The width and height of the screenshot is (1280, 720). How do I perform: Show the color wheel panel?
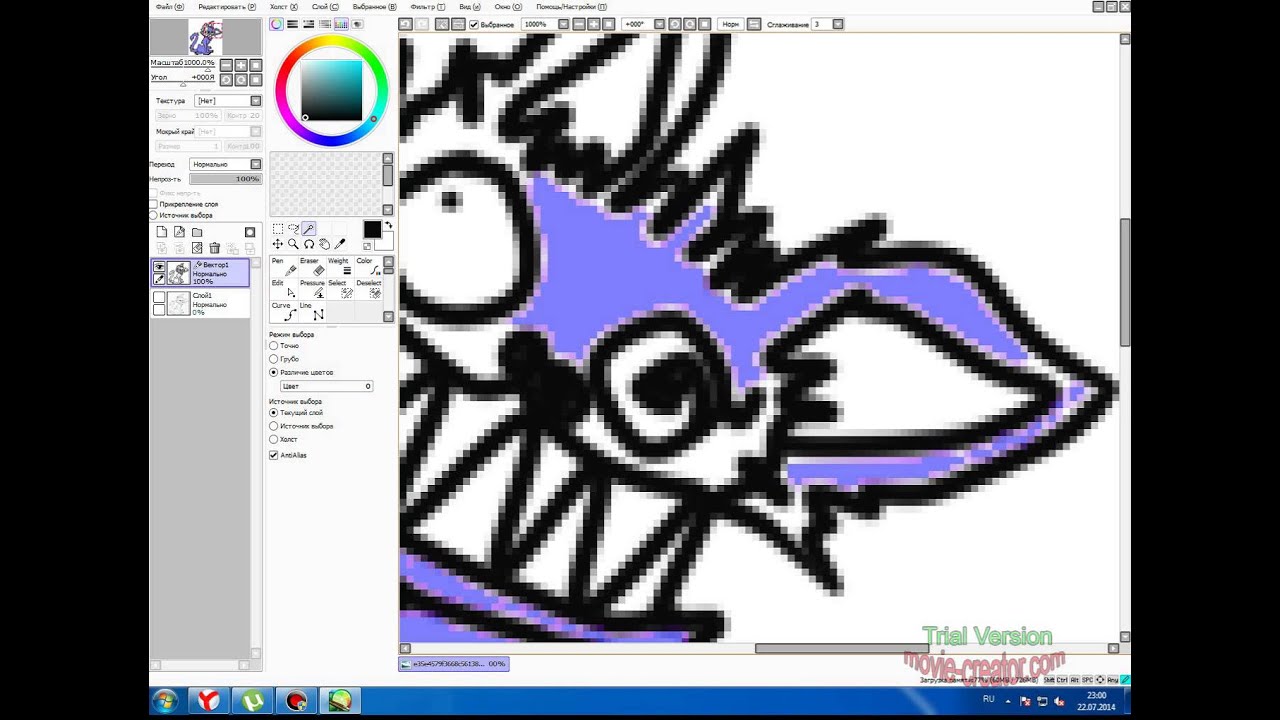276,24
